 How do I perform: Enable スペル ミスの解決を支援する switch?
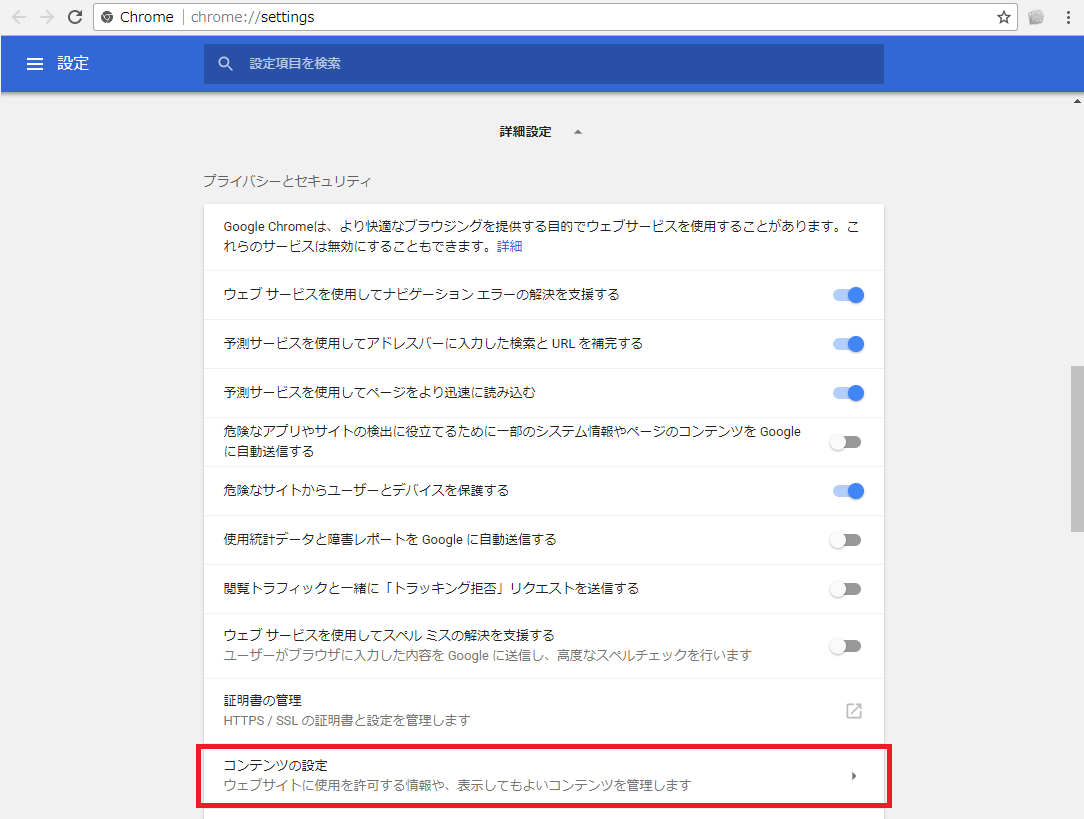click(845, 646)
